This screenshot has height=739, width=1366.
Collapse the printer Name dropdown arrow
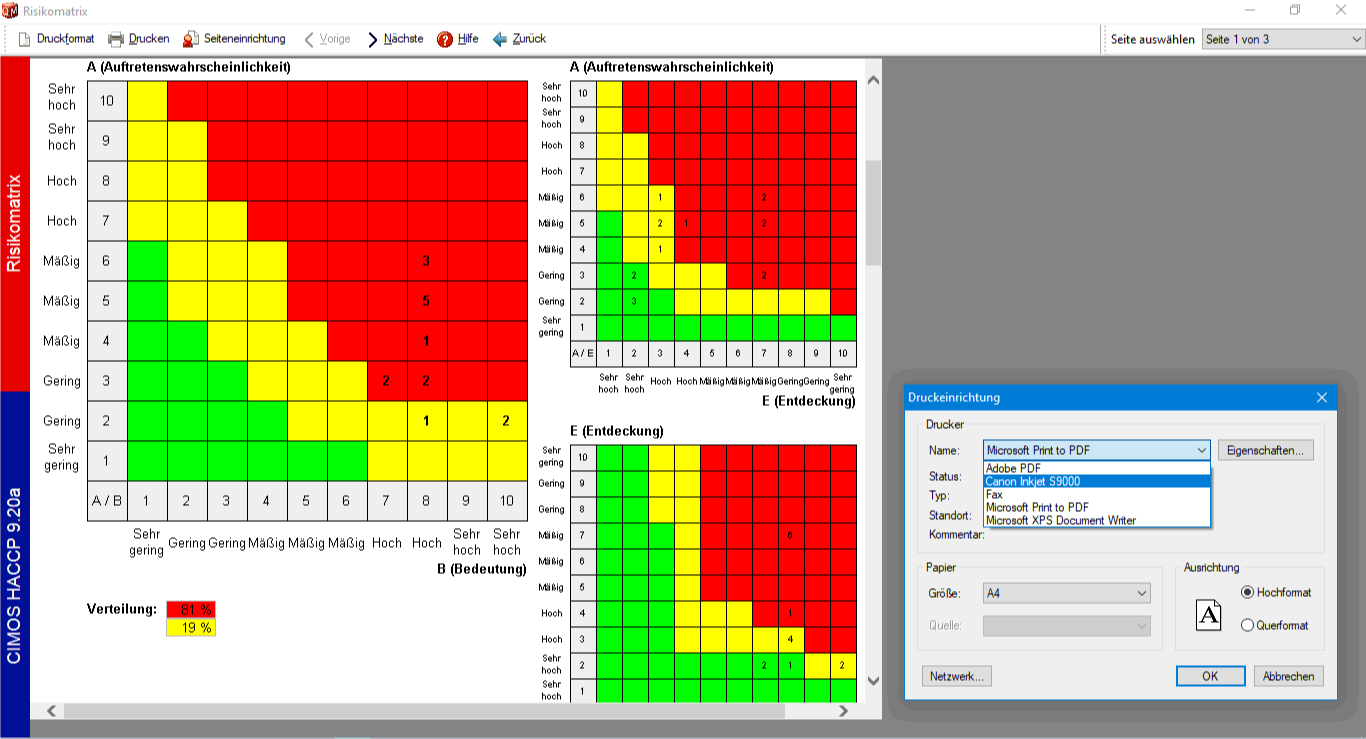[1201, 450]
